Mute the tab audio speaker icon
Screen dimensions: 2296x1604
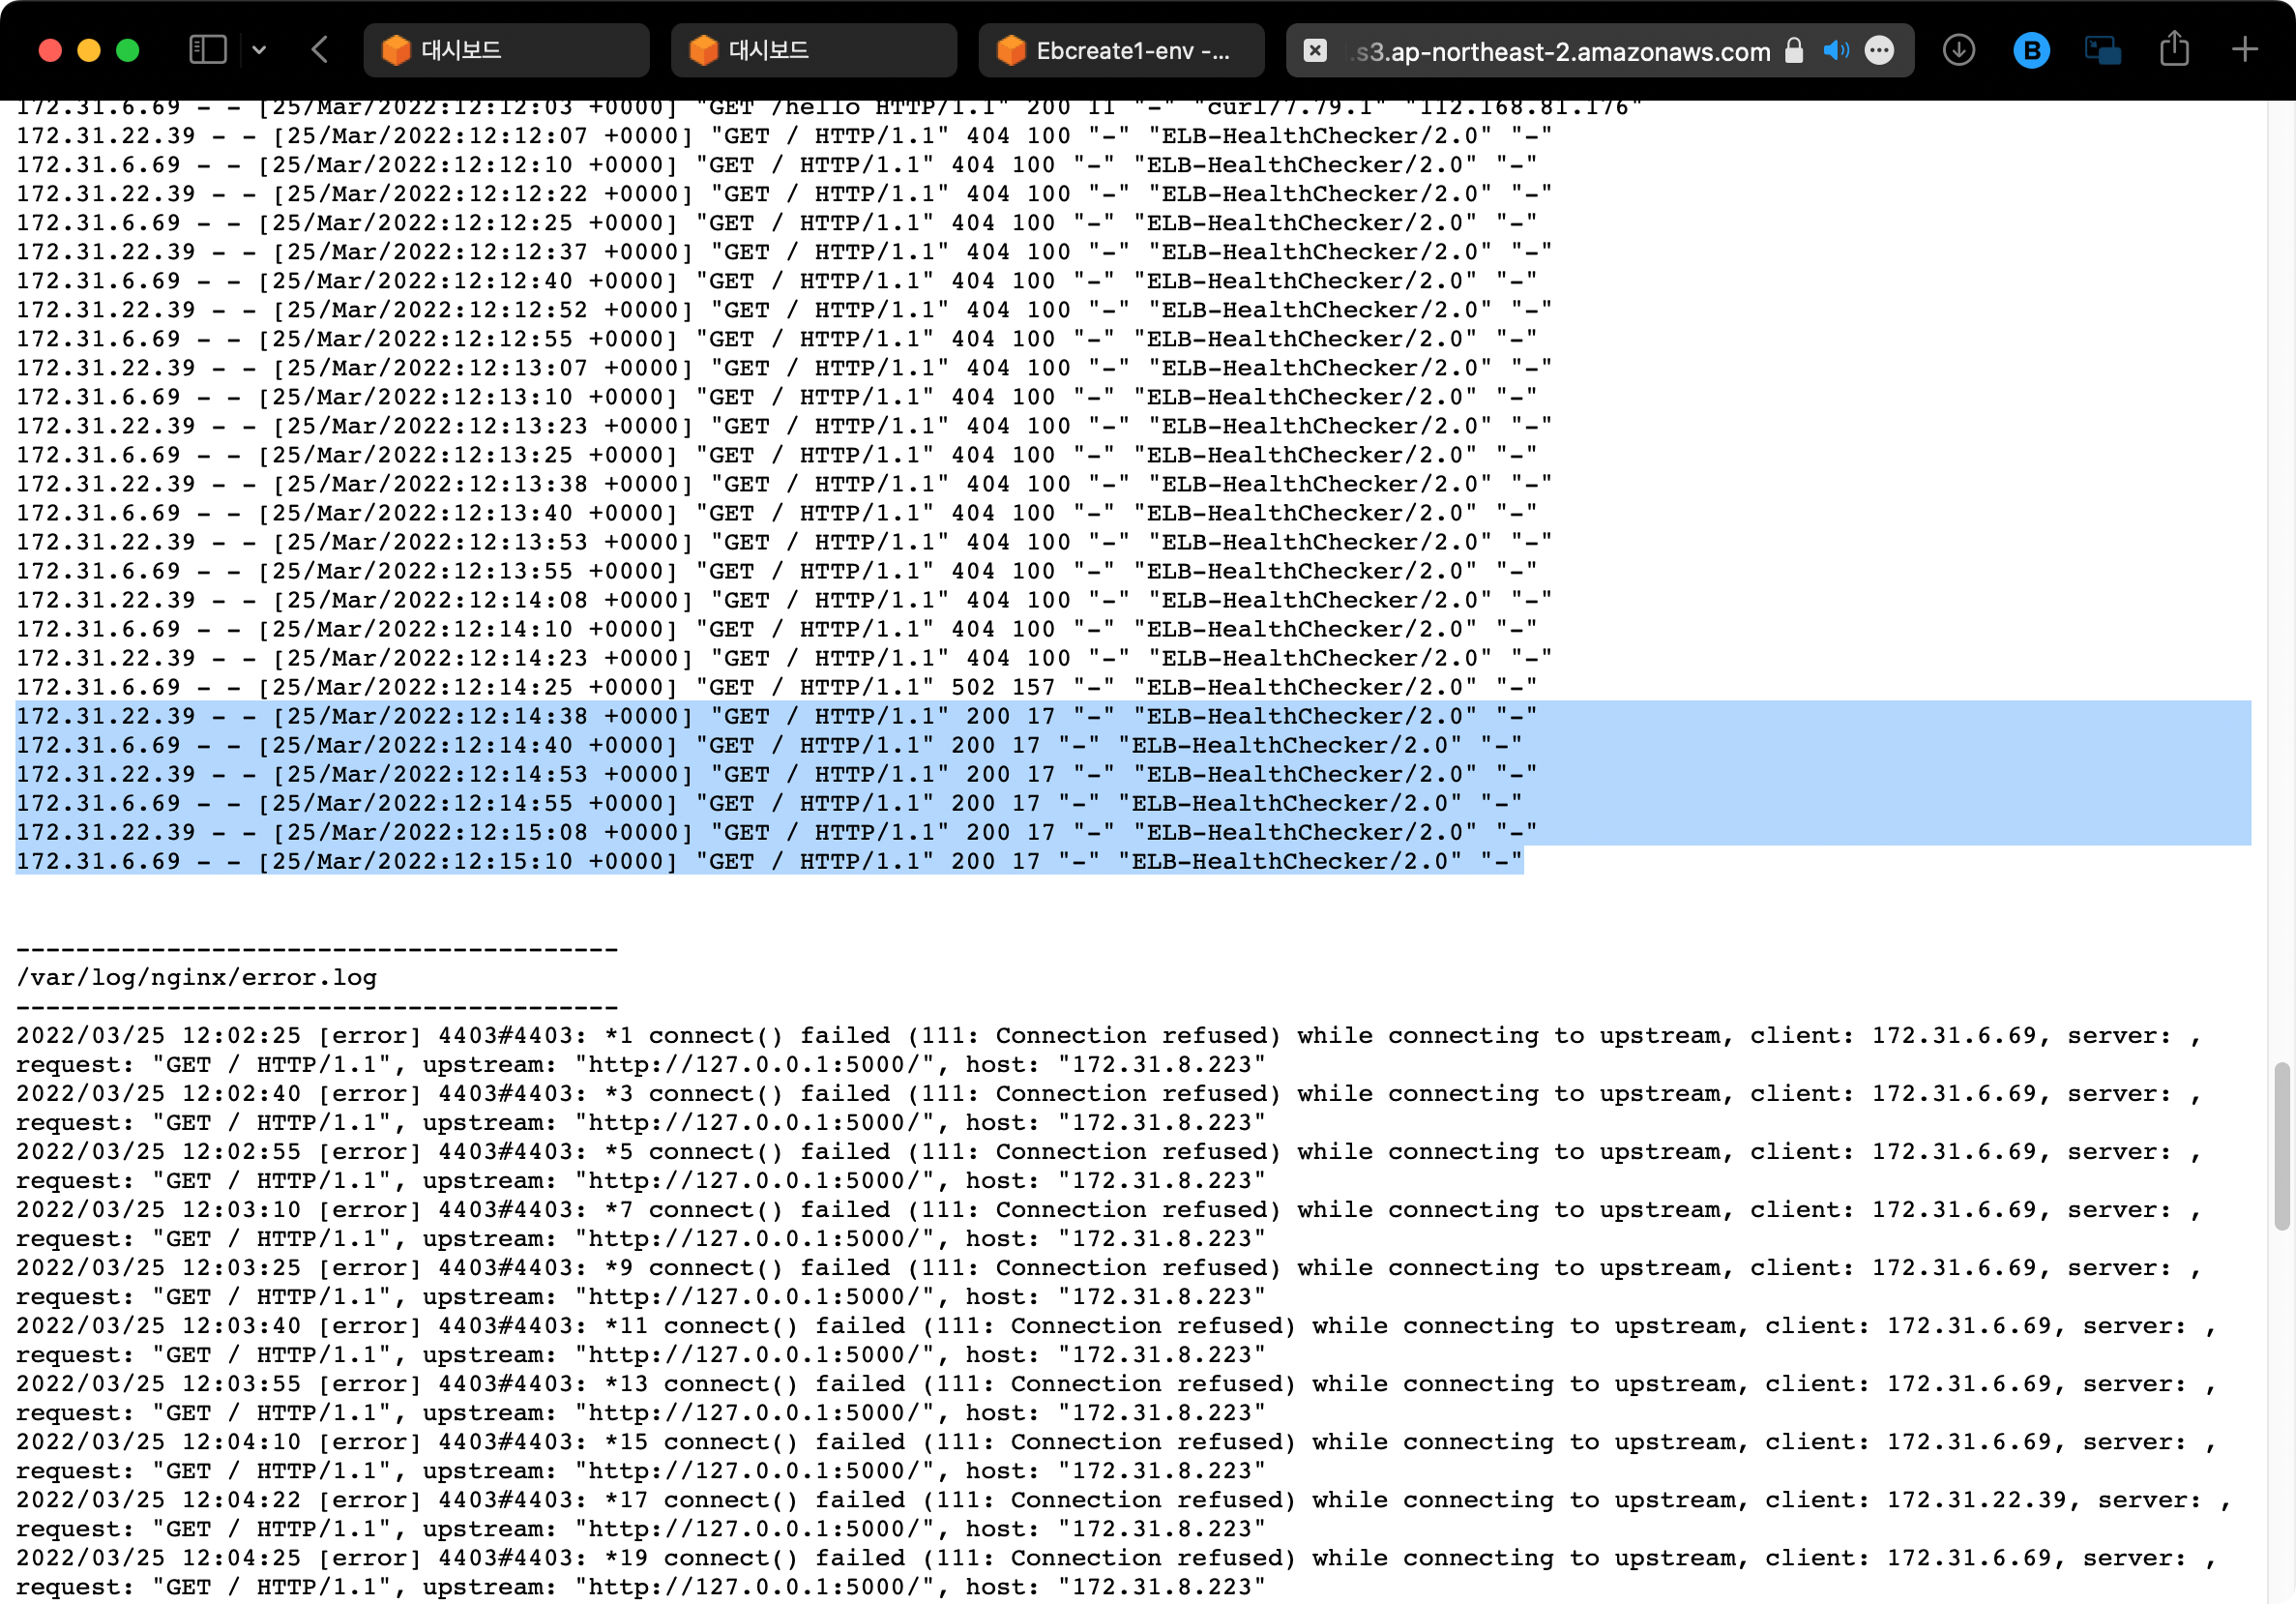click(x=1836, y=50)
